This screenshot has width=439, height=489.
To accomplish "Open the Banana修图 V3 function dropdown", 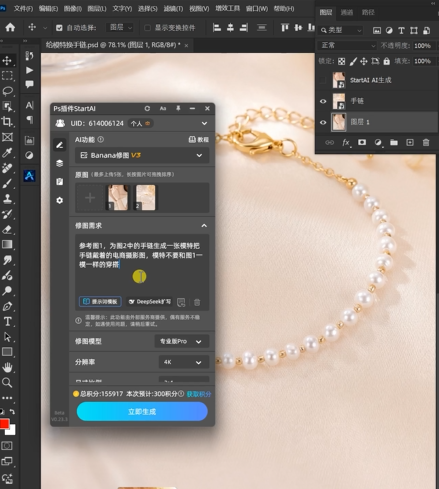I will tap(142, 155).
